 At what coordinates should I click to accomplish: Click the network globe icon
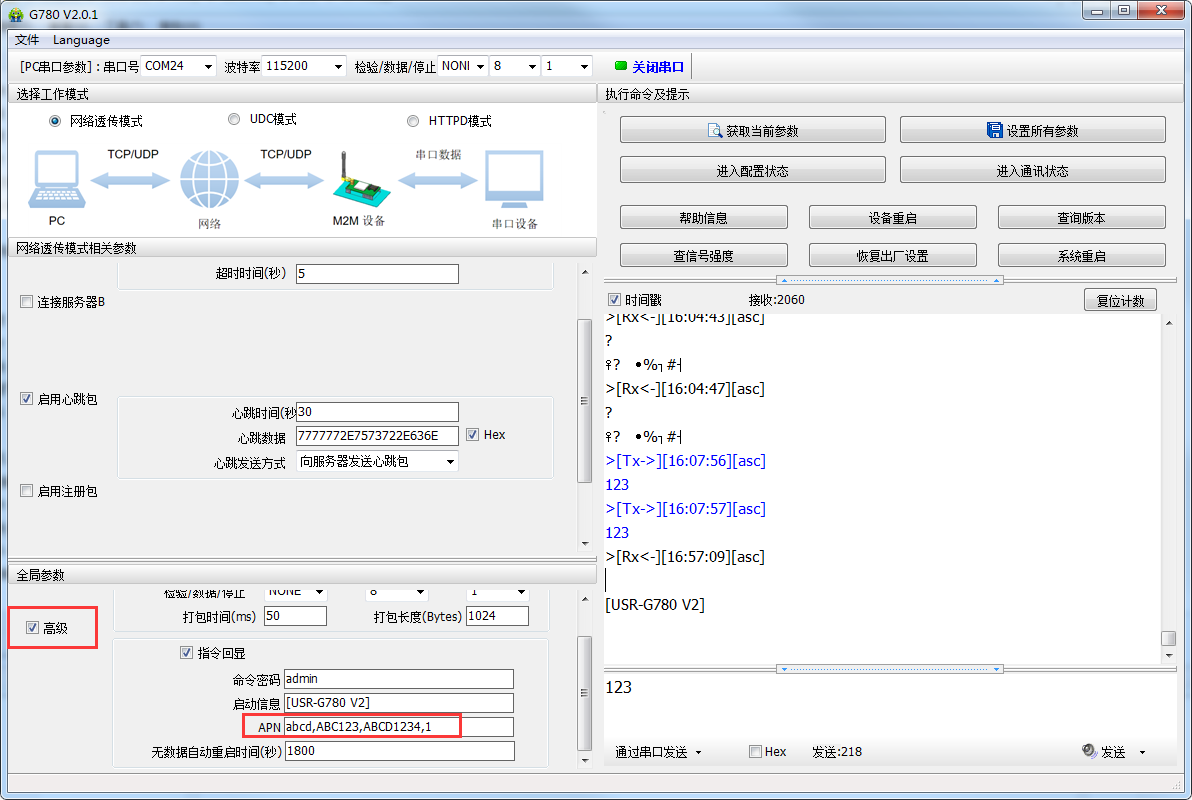point(209,181)
